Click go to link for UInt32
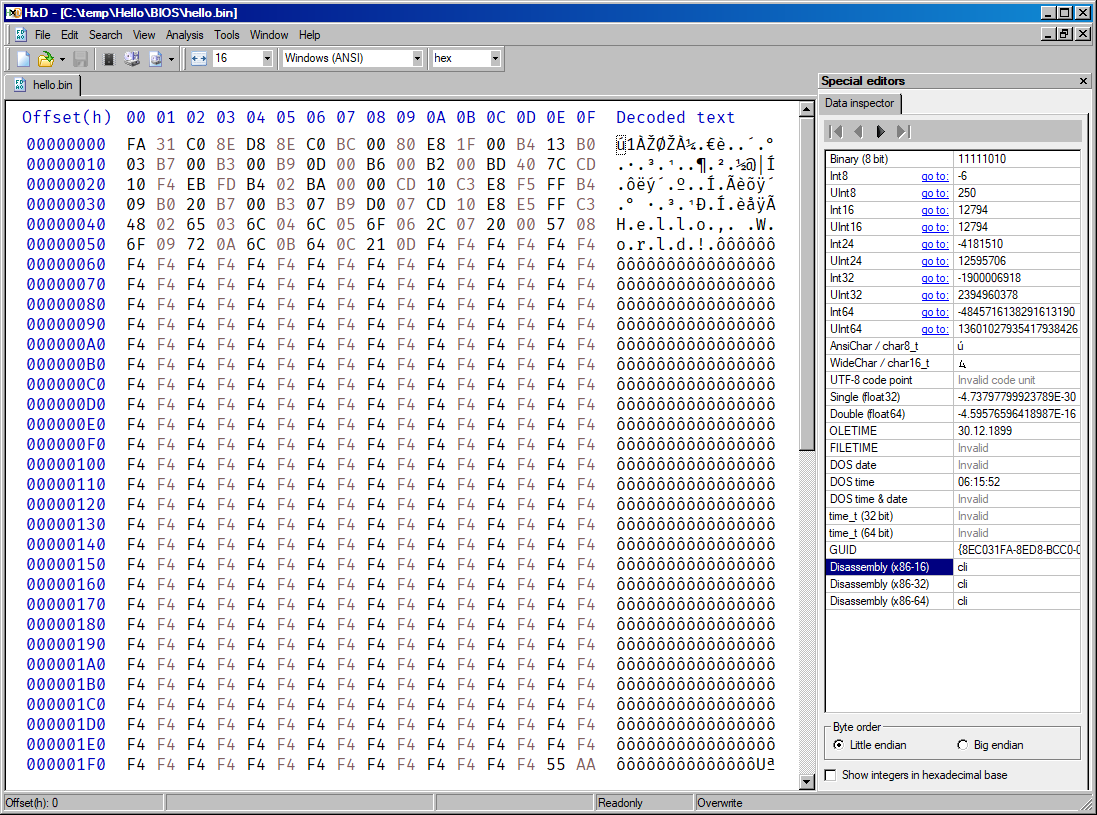 pos(935,295)
